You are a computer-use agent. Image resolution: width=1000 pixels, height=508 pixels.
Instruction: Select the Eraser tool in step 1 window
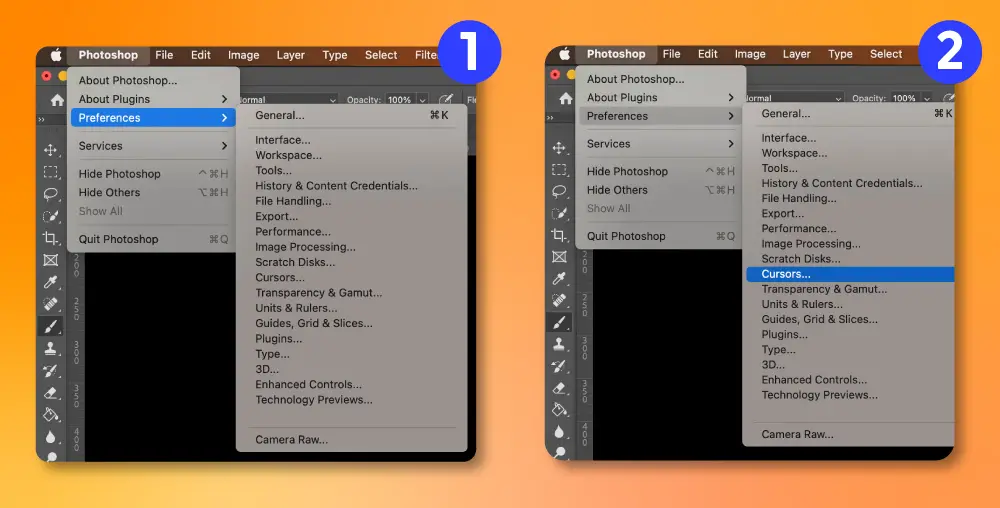[50, 393]
